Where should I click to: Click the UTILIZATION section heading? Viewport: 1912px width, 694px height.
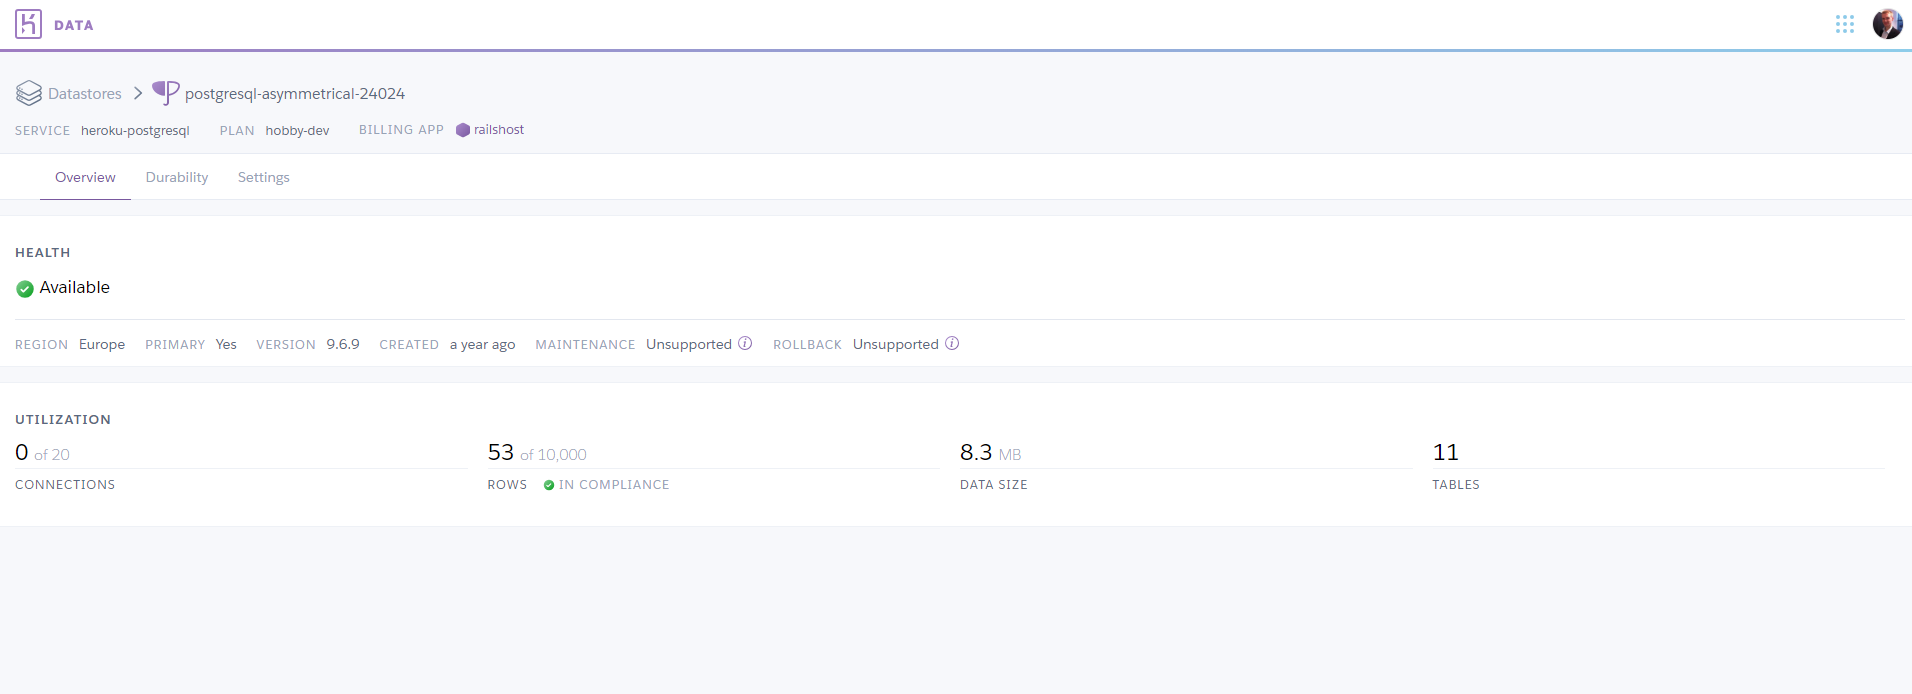[63, 420]
